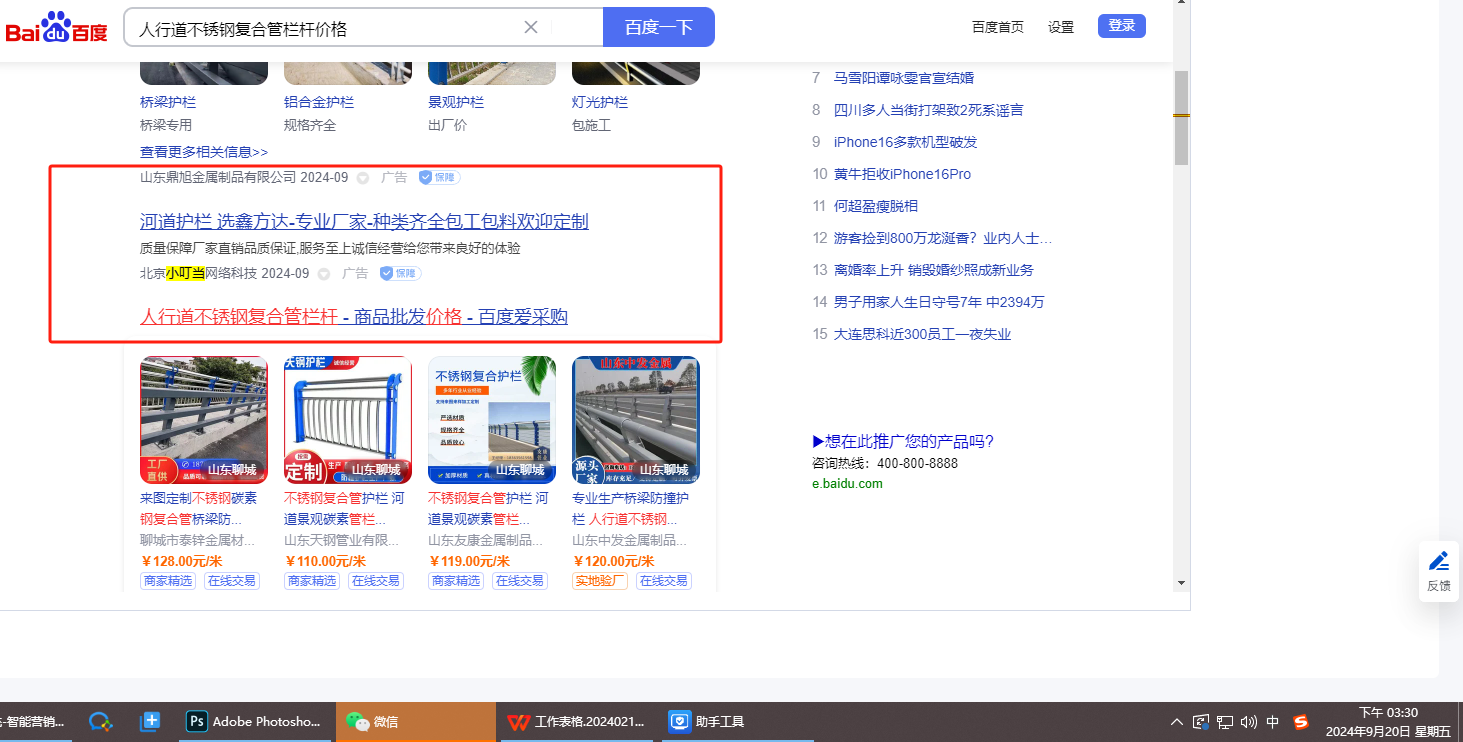Open product thumbnail priced ¥128.00元/米
This screenshot has width=1463, height=742.
(204, 420)
